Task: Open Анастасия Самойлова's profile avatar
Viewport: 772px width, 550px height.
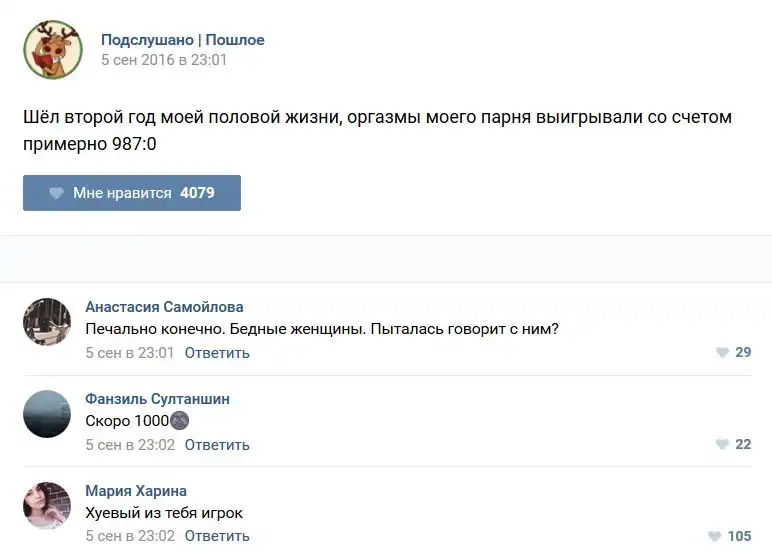Action: pos(47,322)
